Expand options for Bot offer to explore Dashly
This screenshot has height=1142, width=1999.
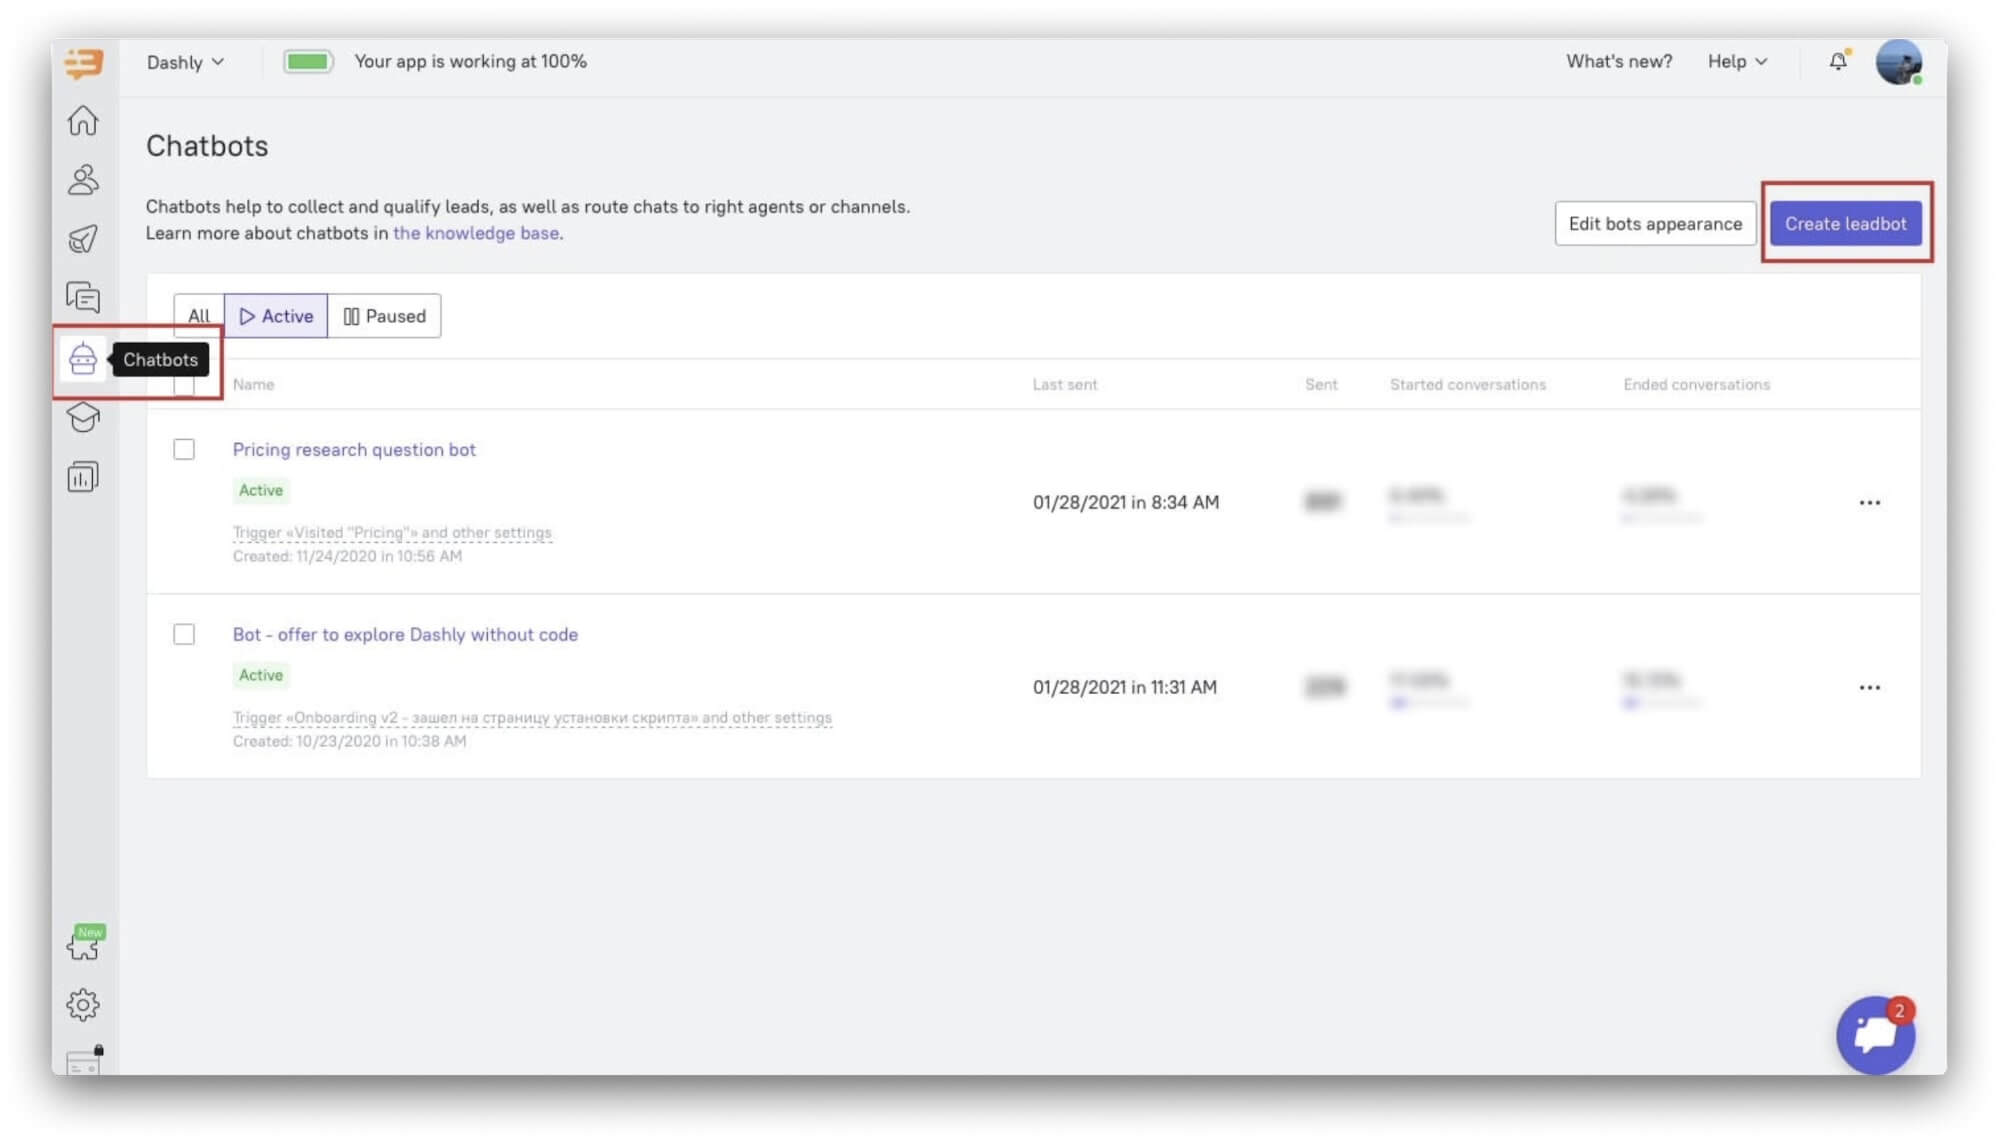pyautogui.click(x=1869, y=686)
